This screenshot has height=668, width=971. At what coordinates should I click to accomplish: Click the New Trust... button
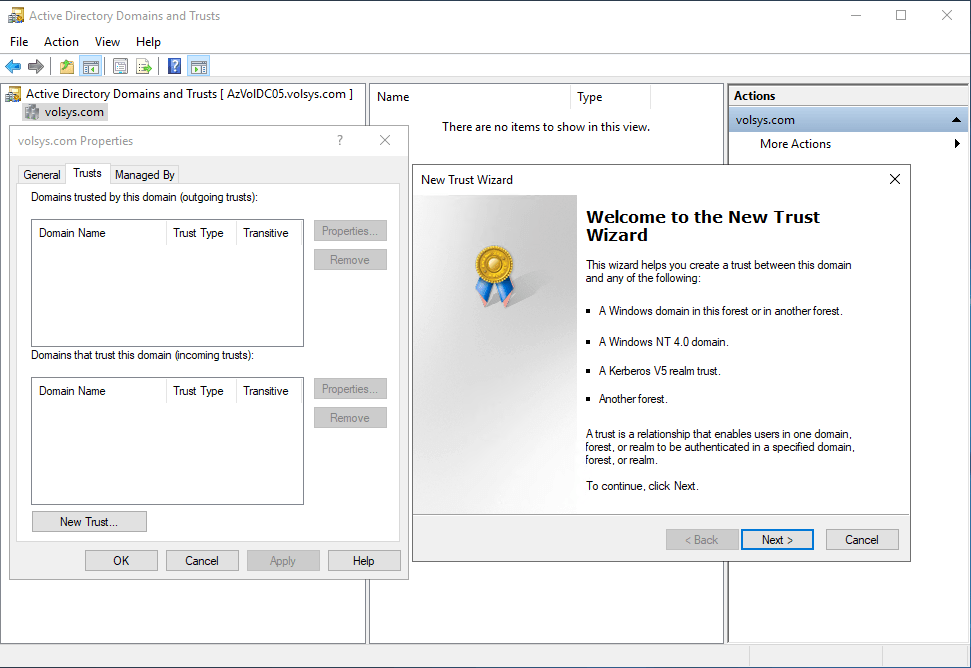[x=89, y=522]
